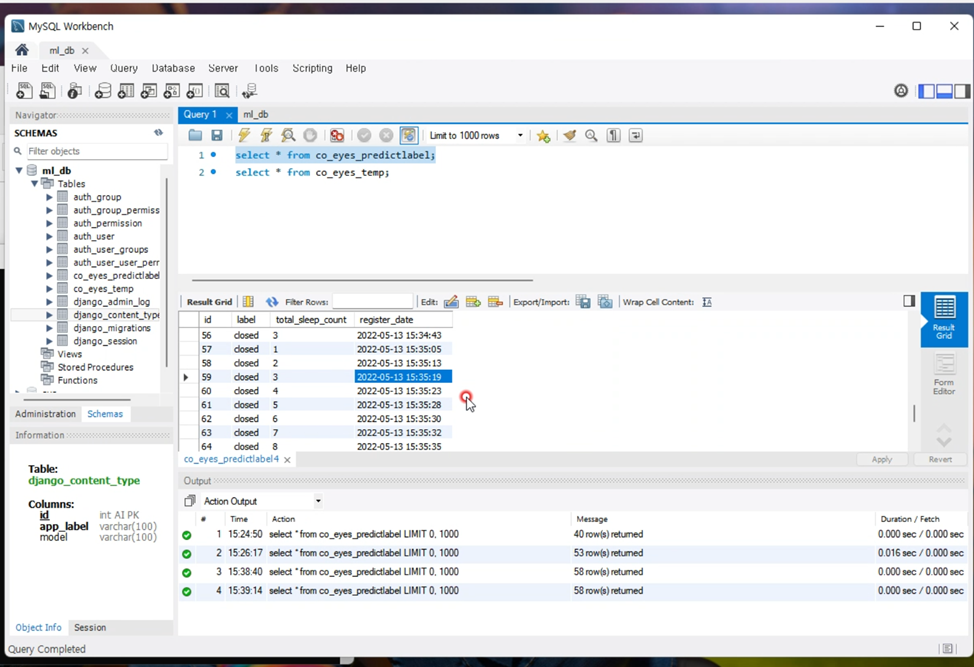Click in Filter objects search field

96,151
